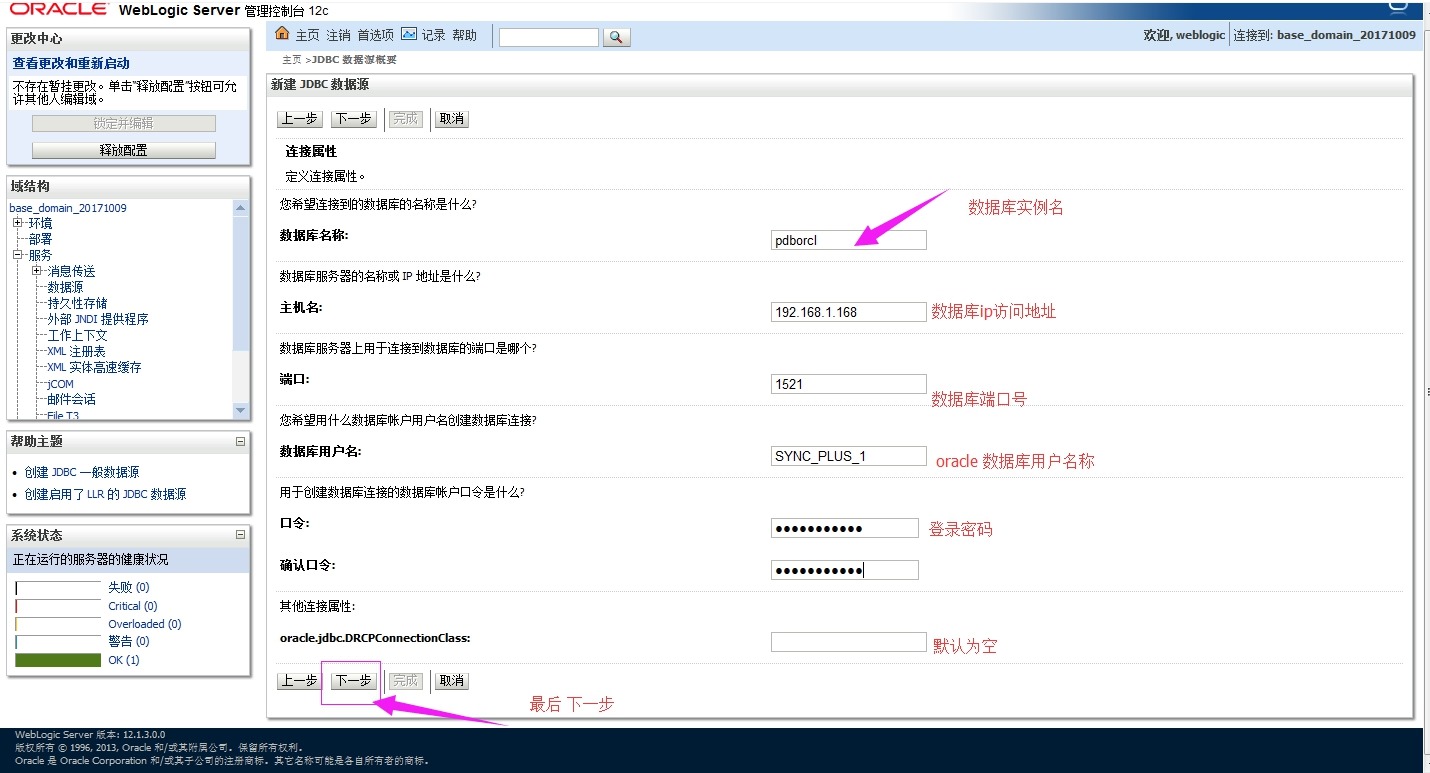The height and width of the screenshot is (773, 1430).
Task: Click the Overloaded (0) status link
Action: (144, 624)
